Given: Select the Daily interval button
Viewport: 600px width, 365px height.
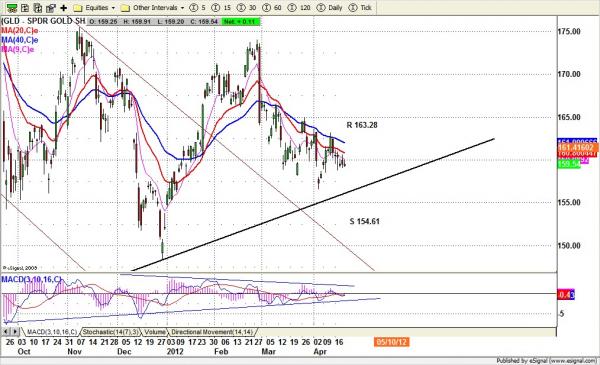Looking at the screenshot, I should [330, 7].
